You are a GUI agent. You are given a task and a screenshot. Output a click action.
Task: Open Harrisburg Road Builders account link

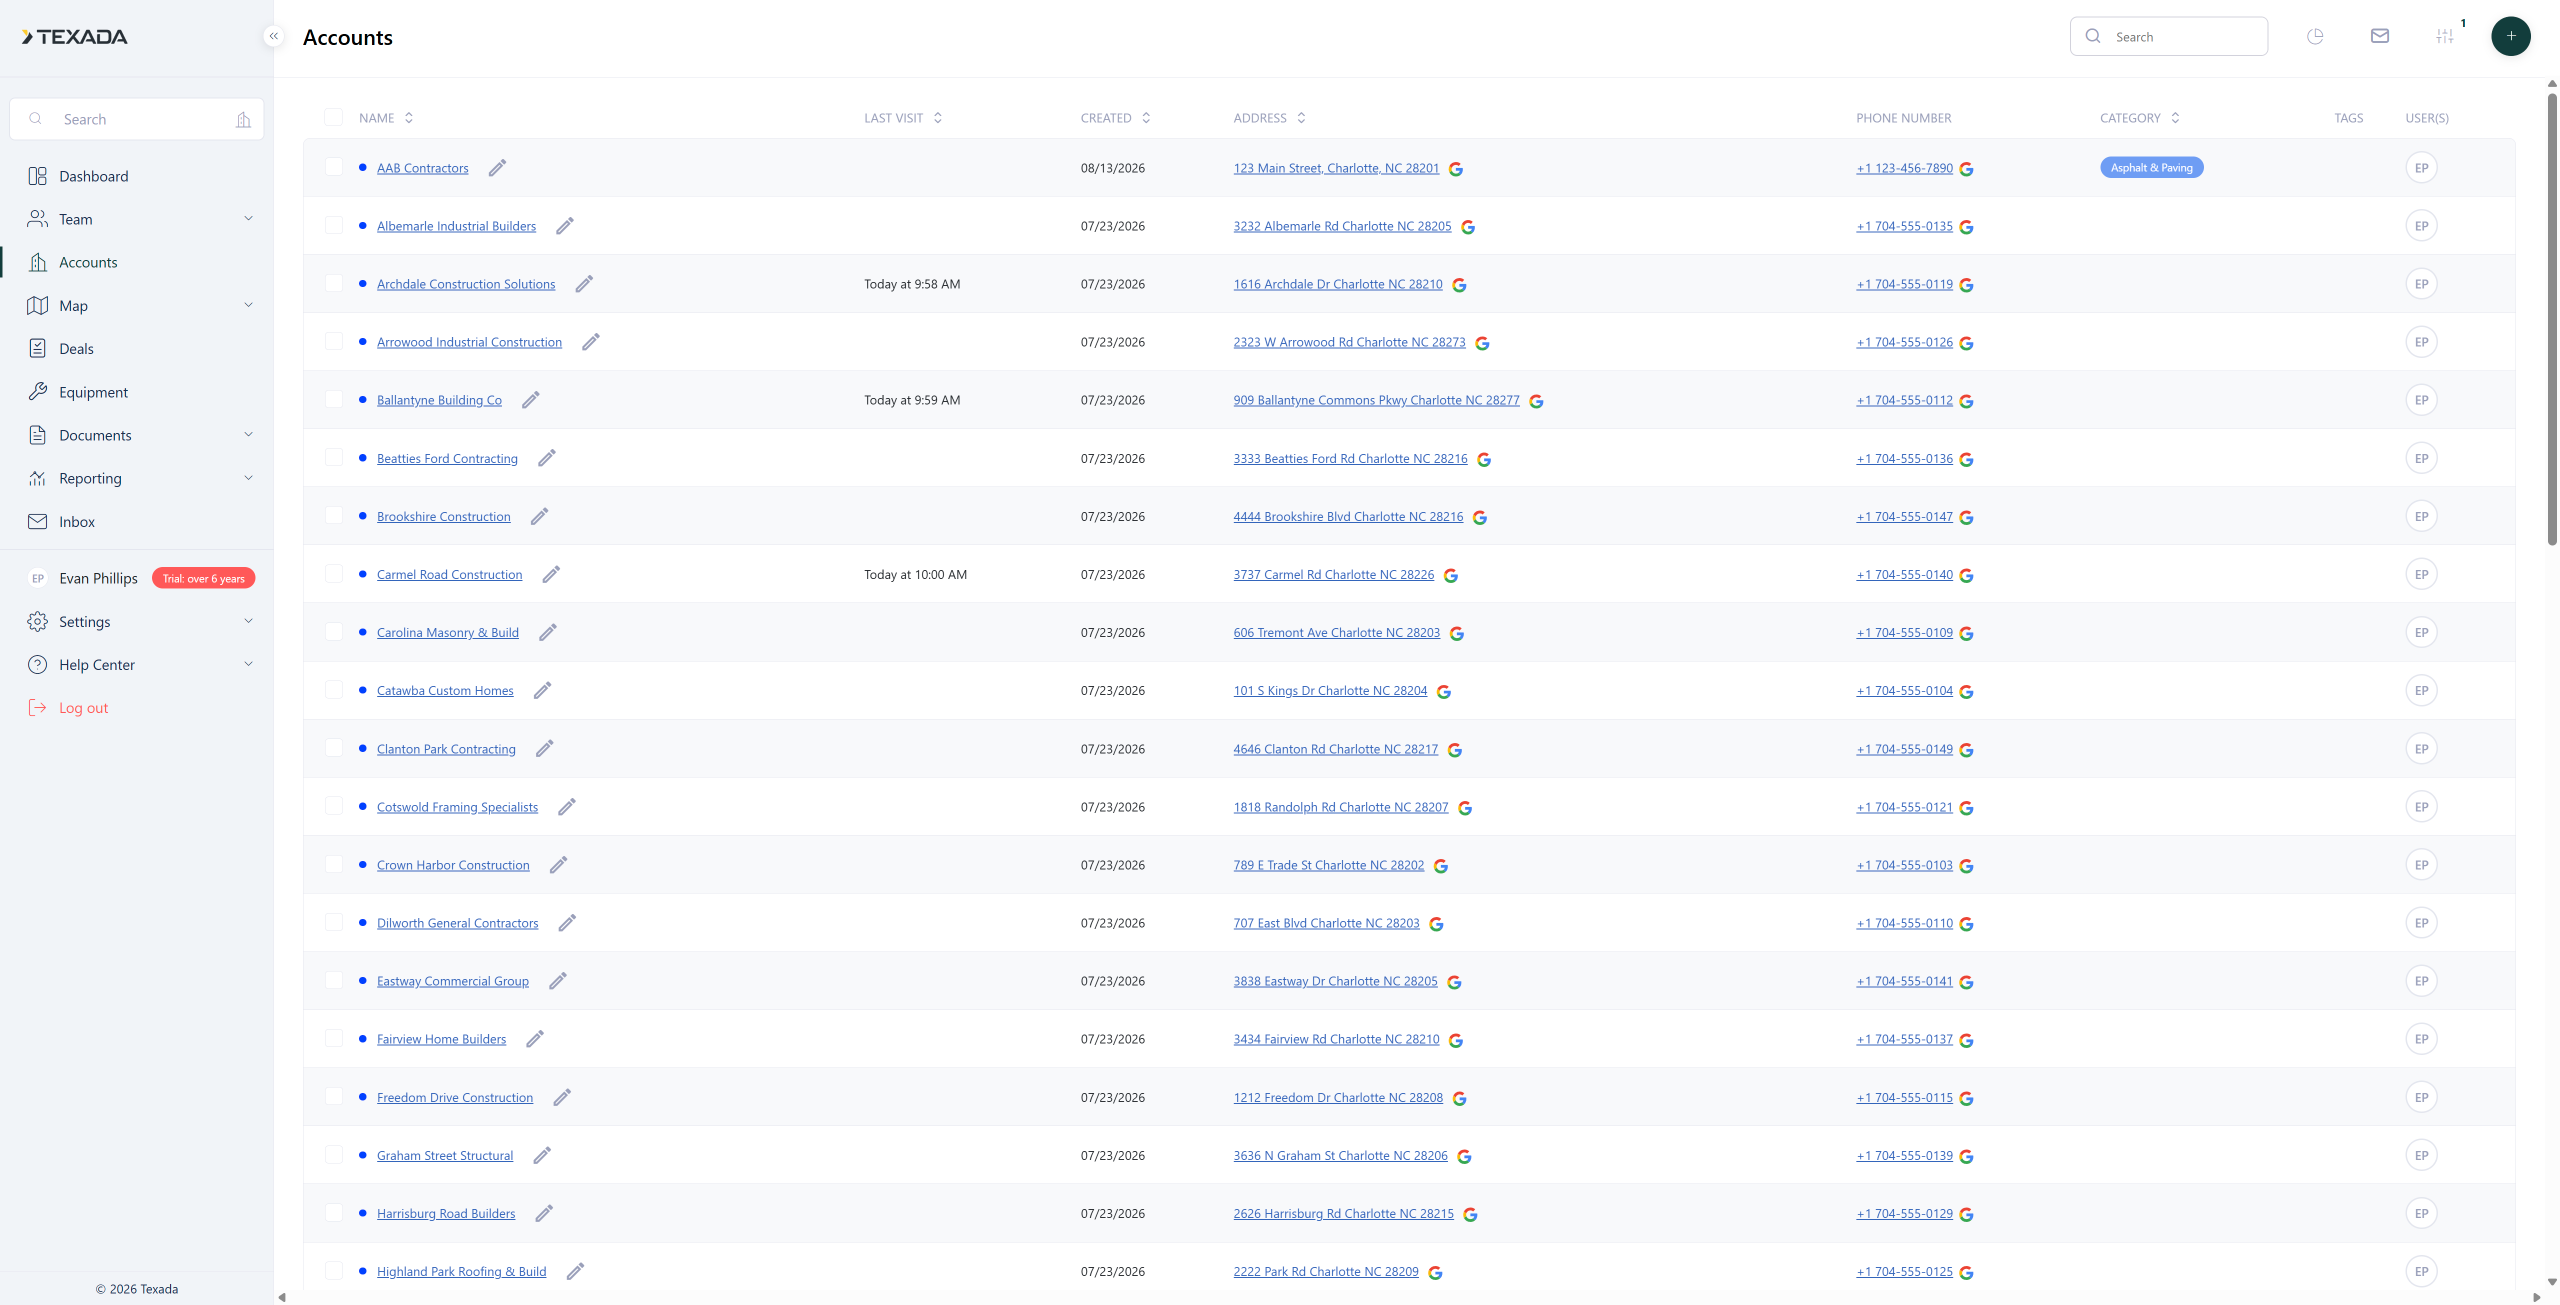tap(446, 1213)
